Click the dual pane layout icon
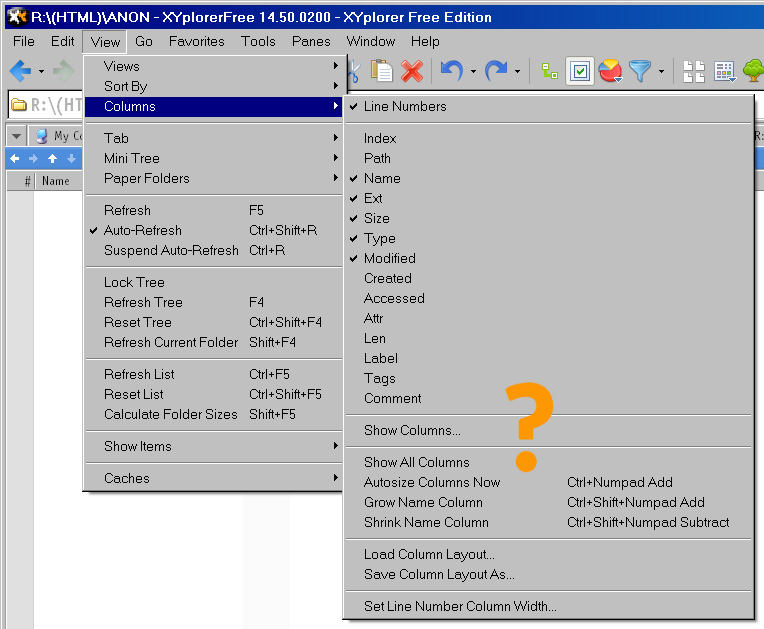The width and height of the screenshot is (764, 629). (694, 72)
